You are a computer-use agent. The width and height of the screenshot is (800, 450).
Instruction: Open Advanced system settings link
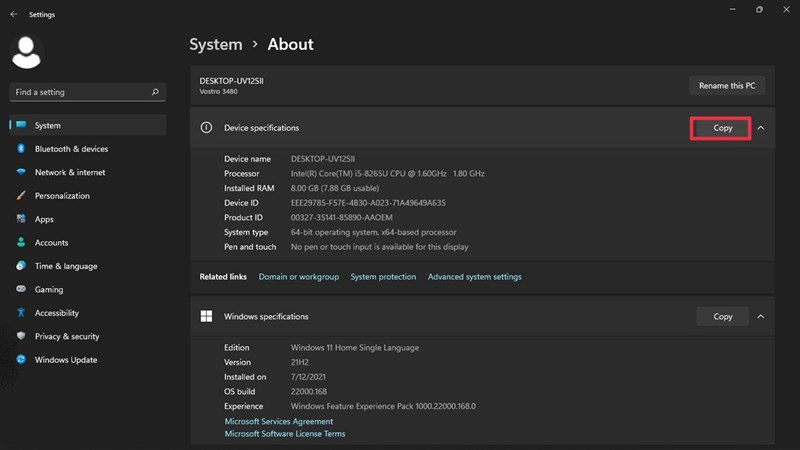pos(474,277)
